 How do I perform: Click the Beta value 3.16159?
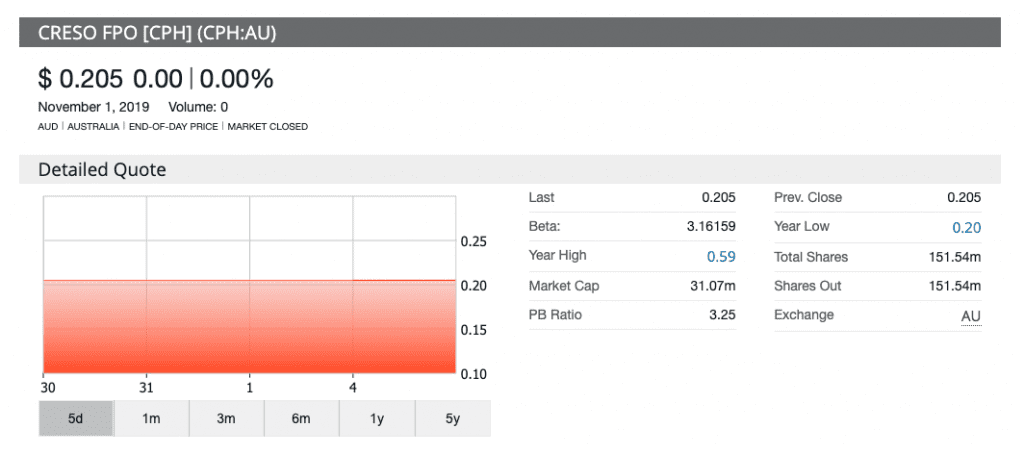coord(710,227)
